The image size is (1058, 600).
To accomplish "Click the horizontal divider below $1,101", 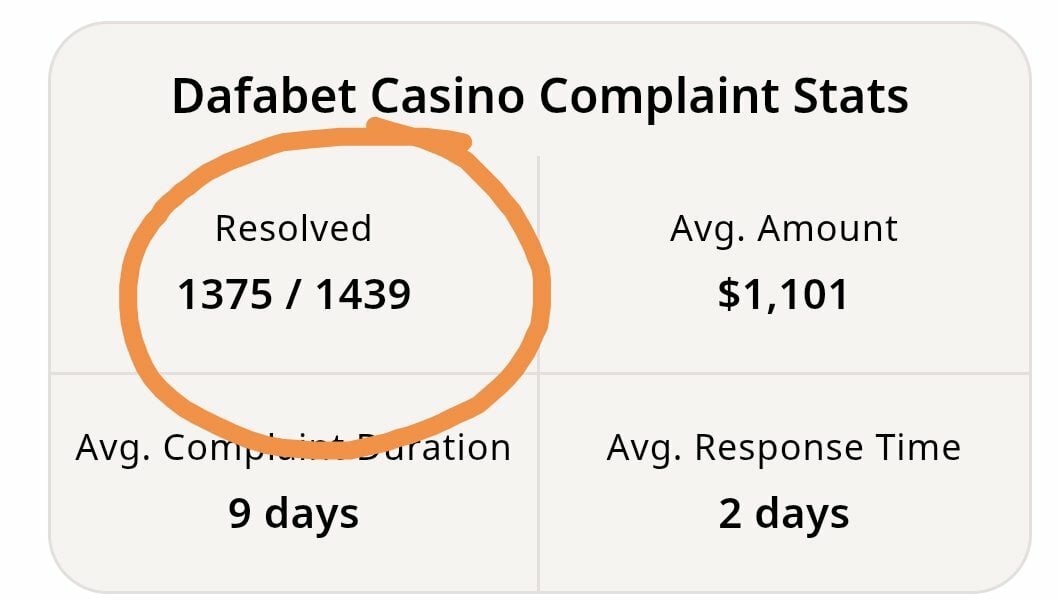I will tap(784, 373).
